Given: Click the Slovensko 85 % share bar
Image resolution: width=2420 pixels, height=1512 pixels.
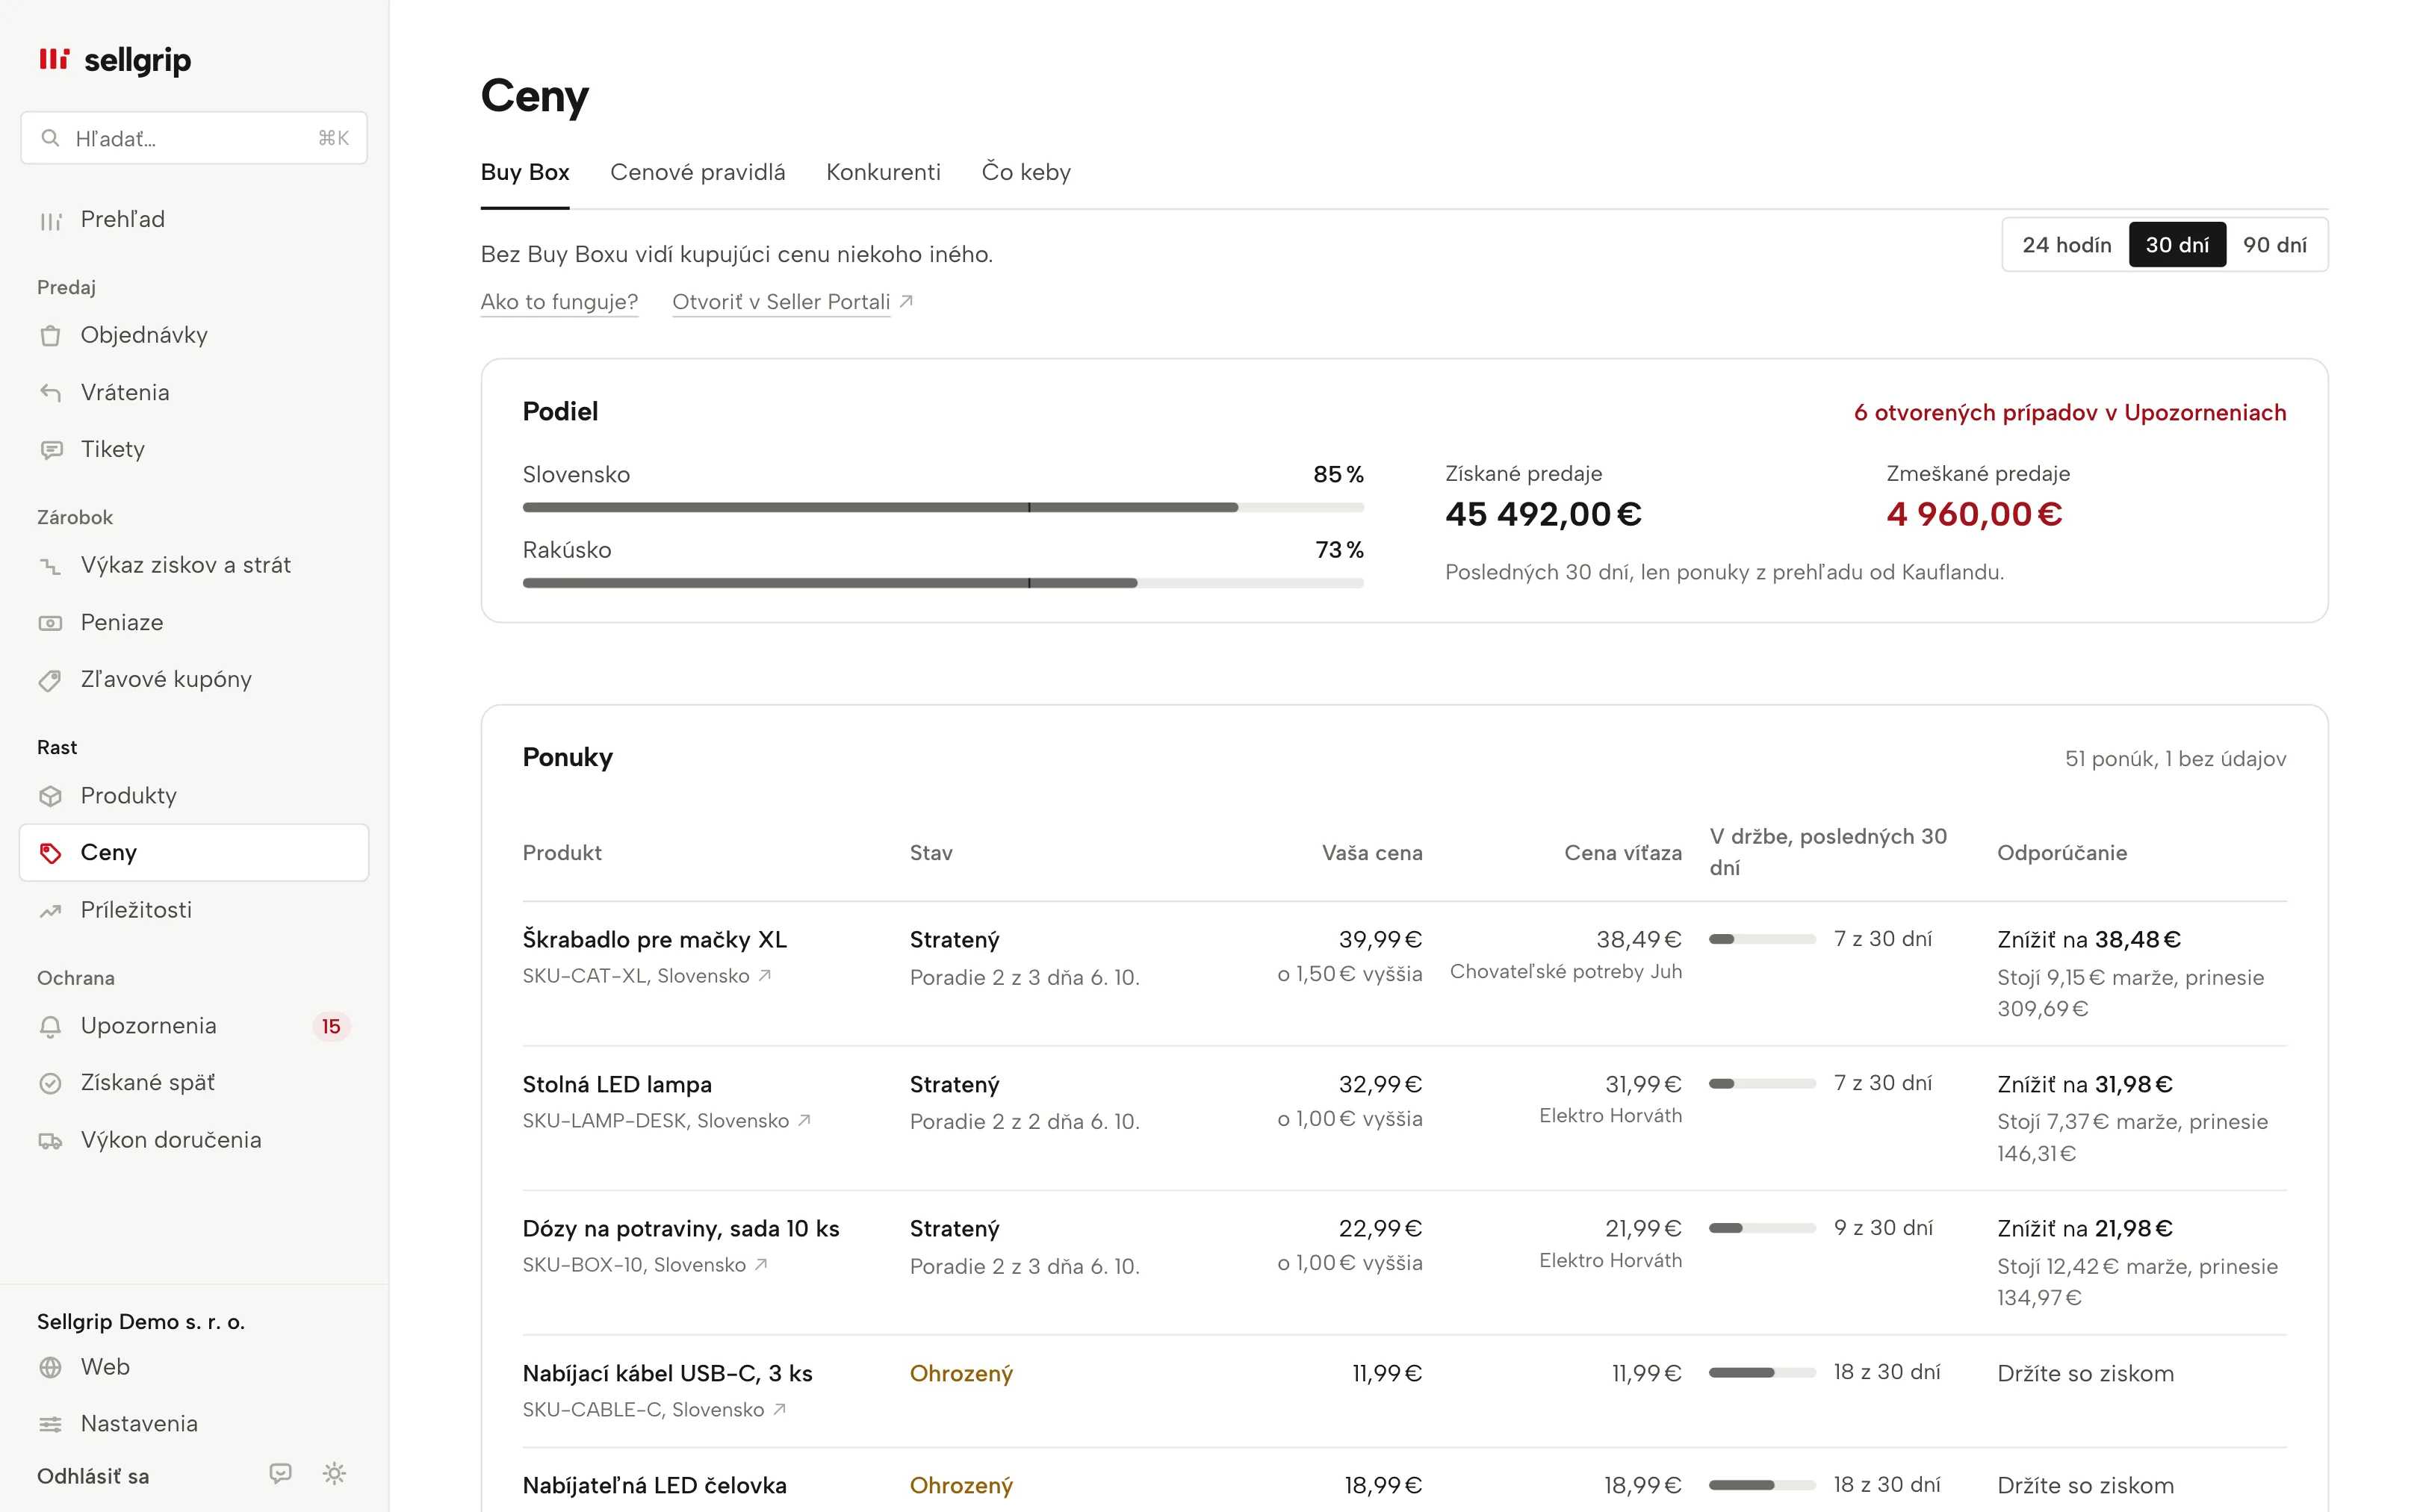Looking at the screenshot, I should pyautogui.click(x=943, y=507).
